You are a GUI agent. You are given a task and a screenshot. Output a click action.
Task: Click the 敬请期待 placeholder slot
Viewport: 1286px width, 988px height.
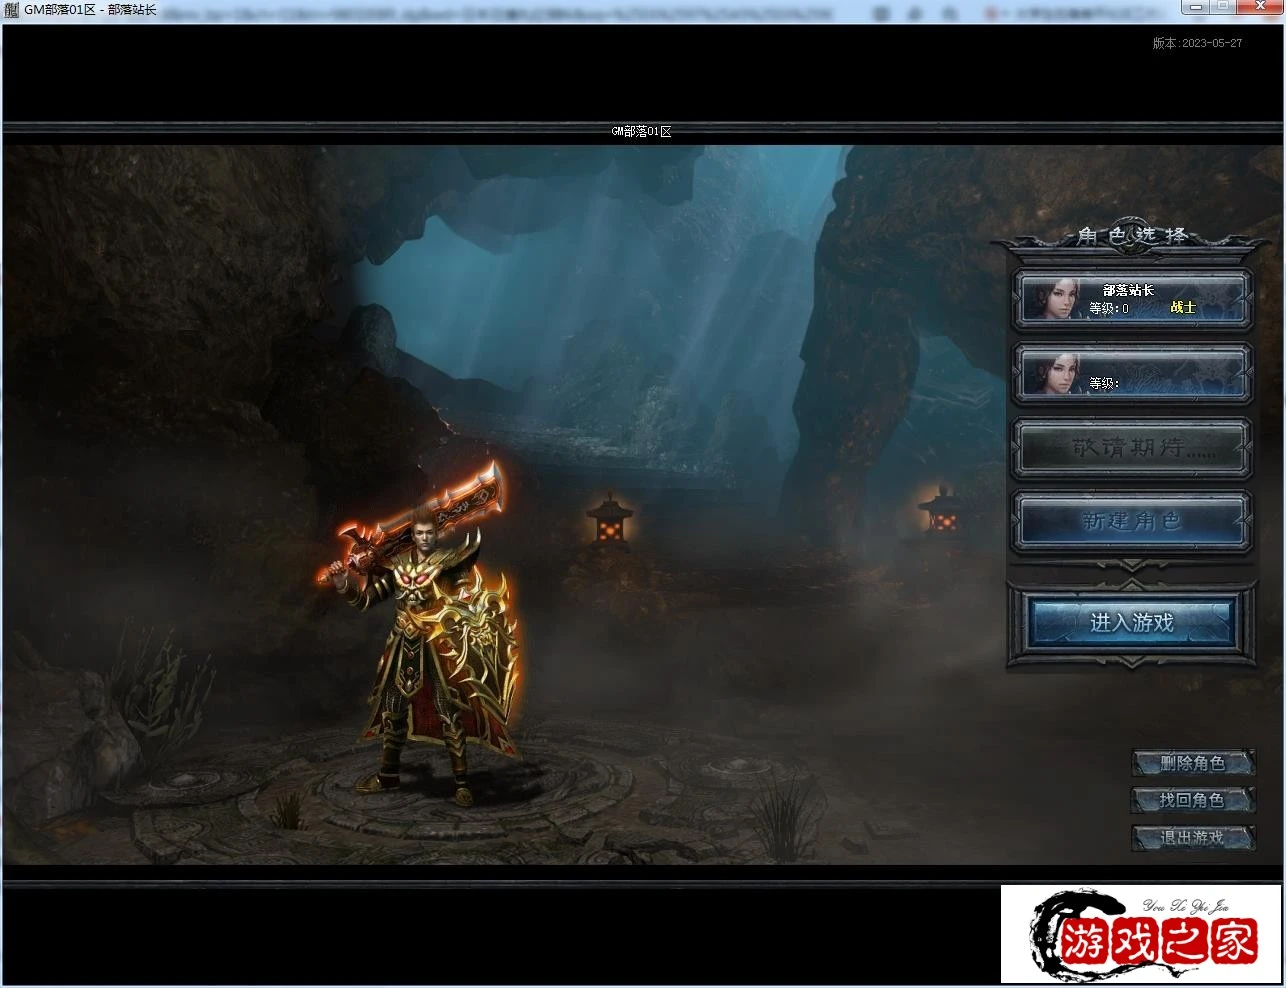pyautogui.click(x=1132, y=447)
